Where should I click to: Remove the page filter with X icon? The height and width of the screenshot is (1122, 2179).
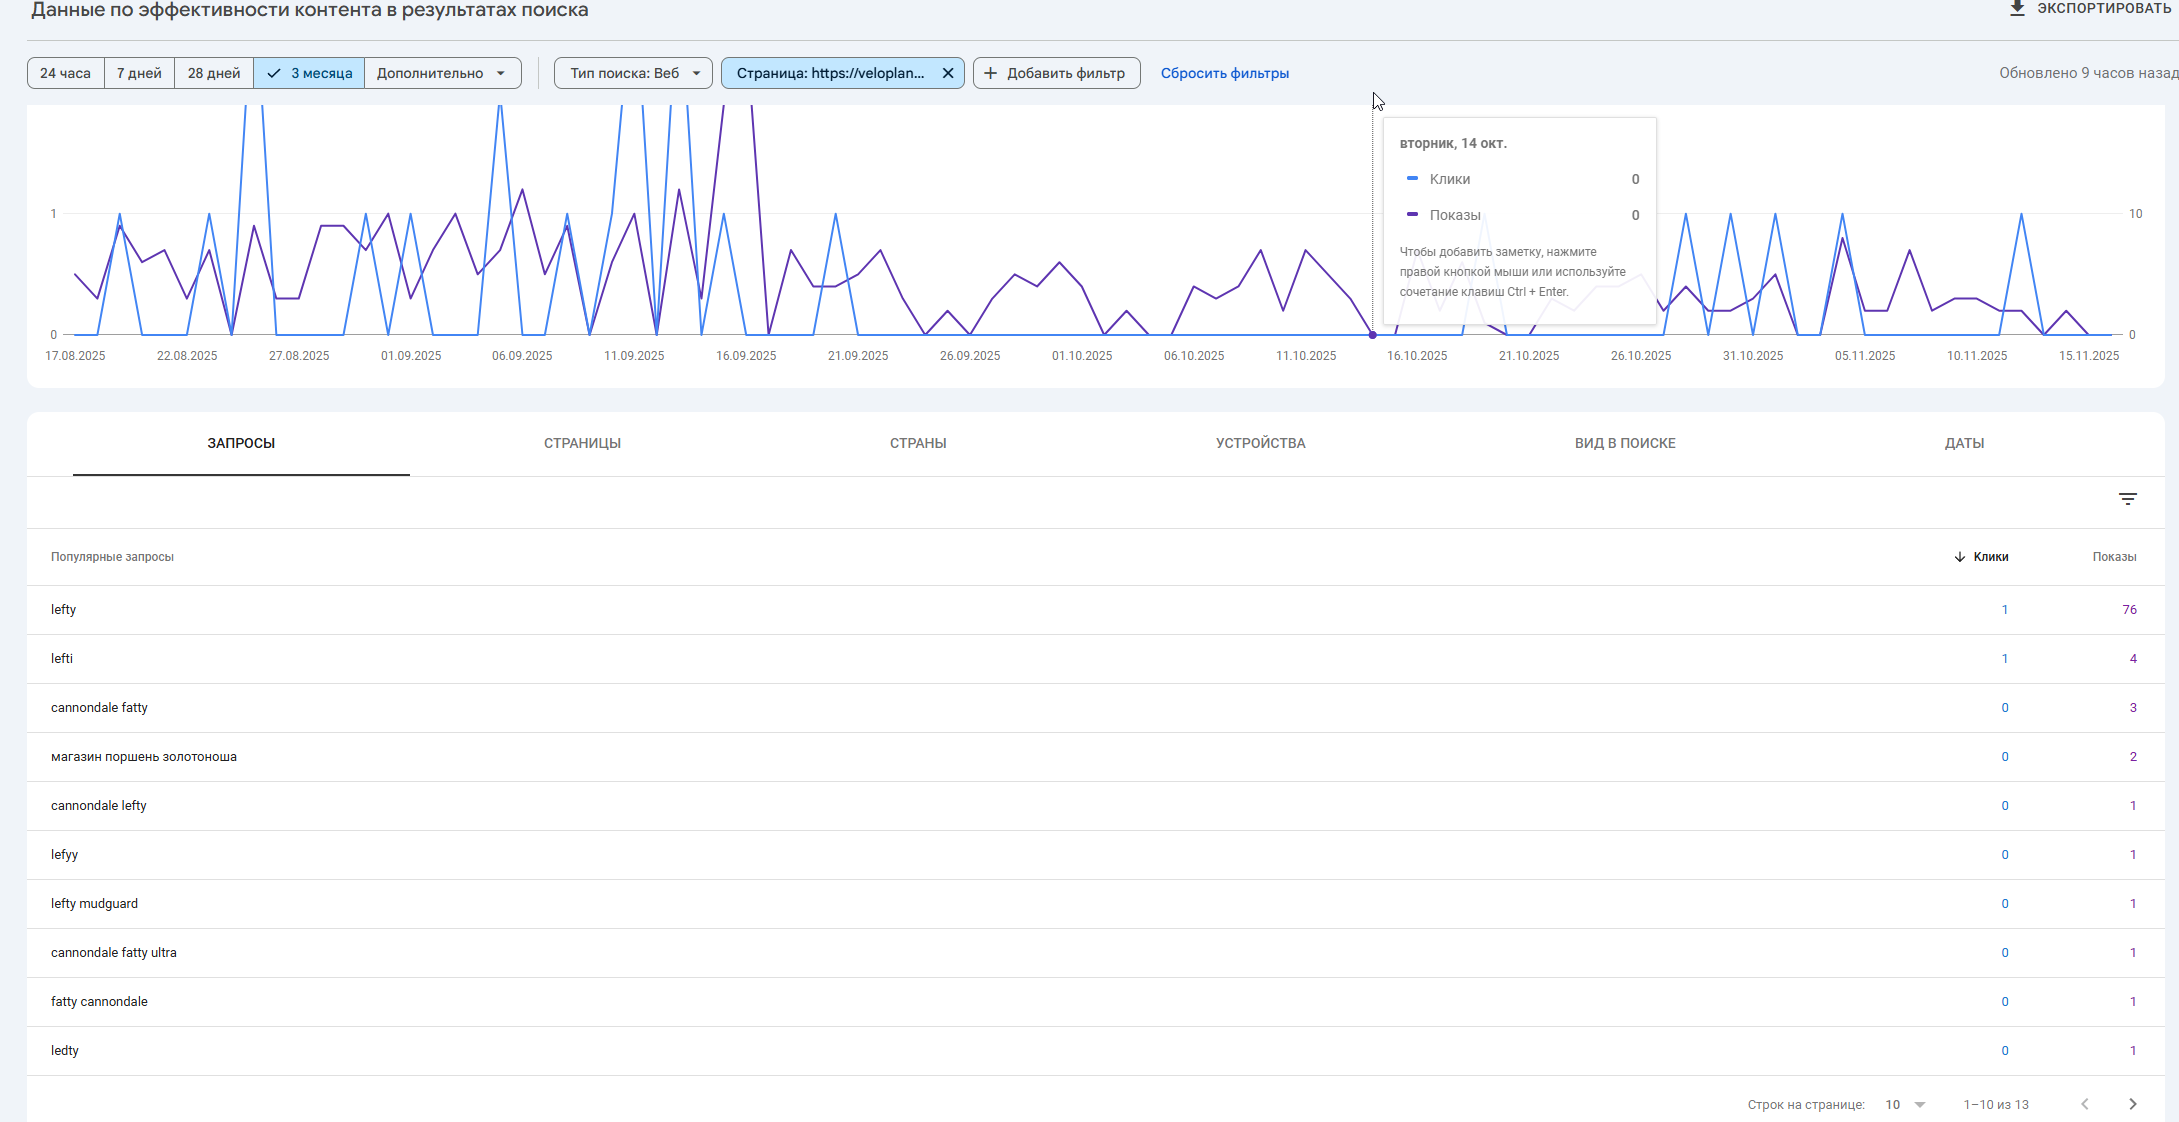pyautogui.click(x=947, y=73)
